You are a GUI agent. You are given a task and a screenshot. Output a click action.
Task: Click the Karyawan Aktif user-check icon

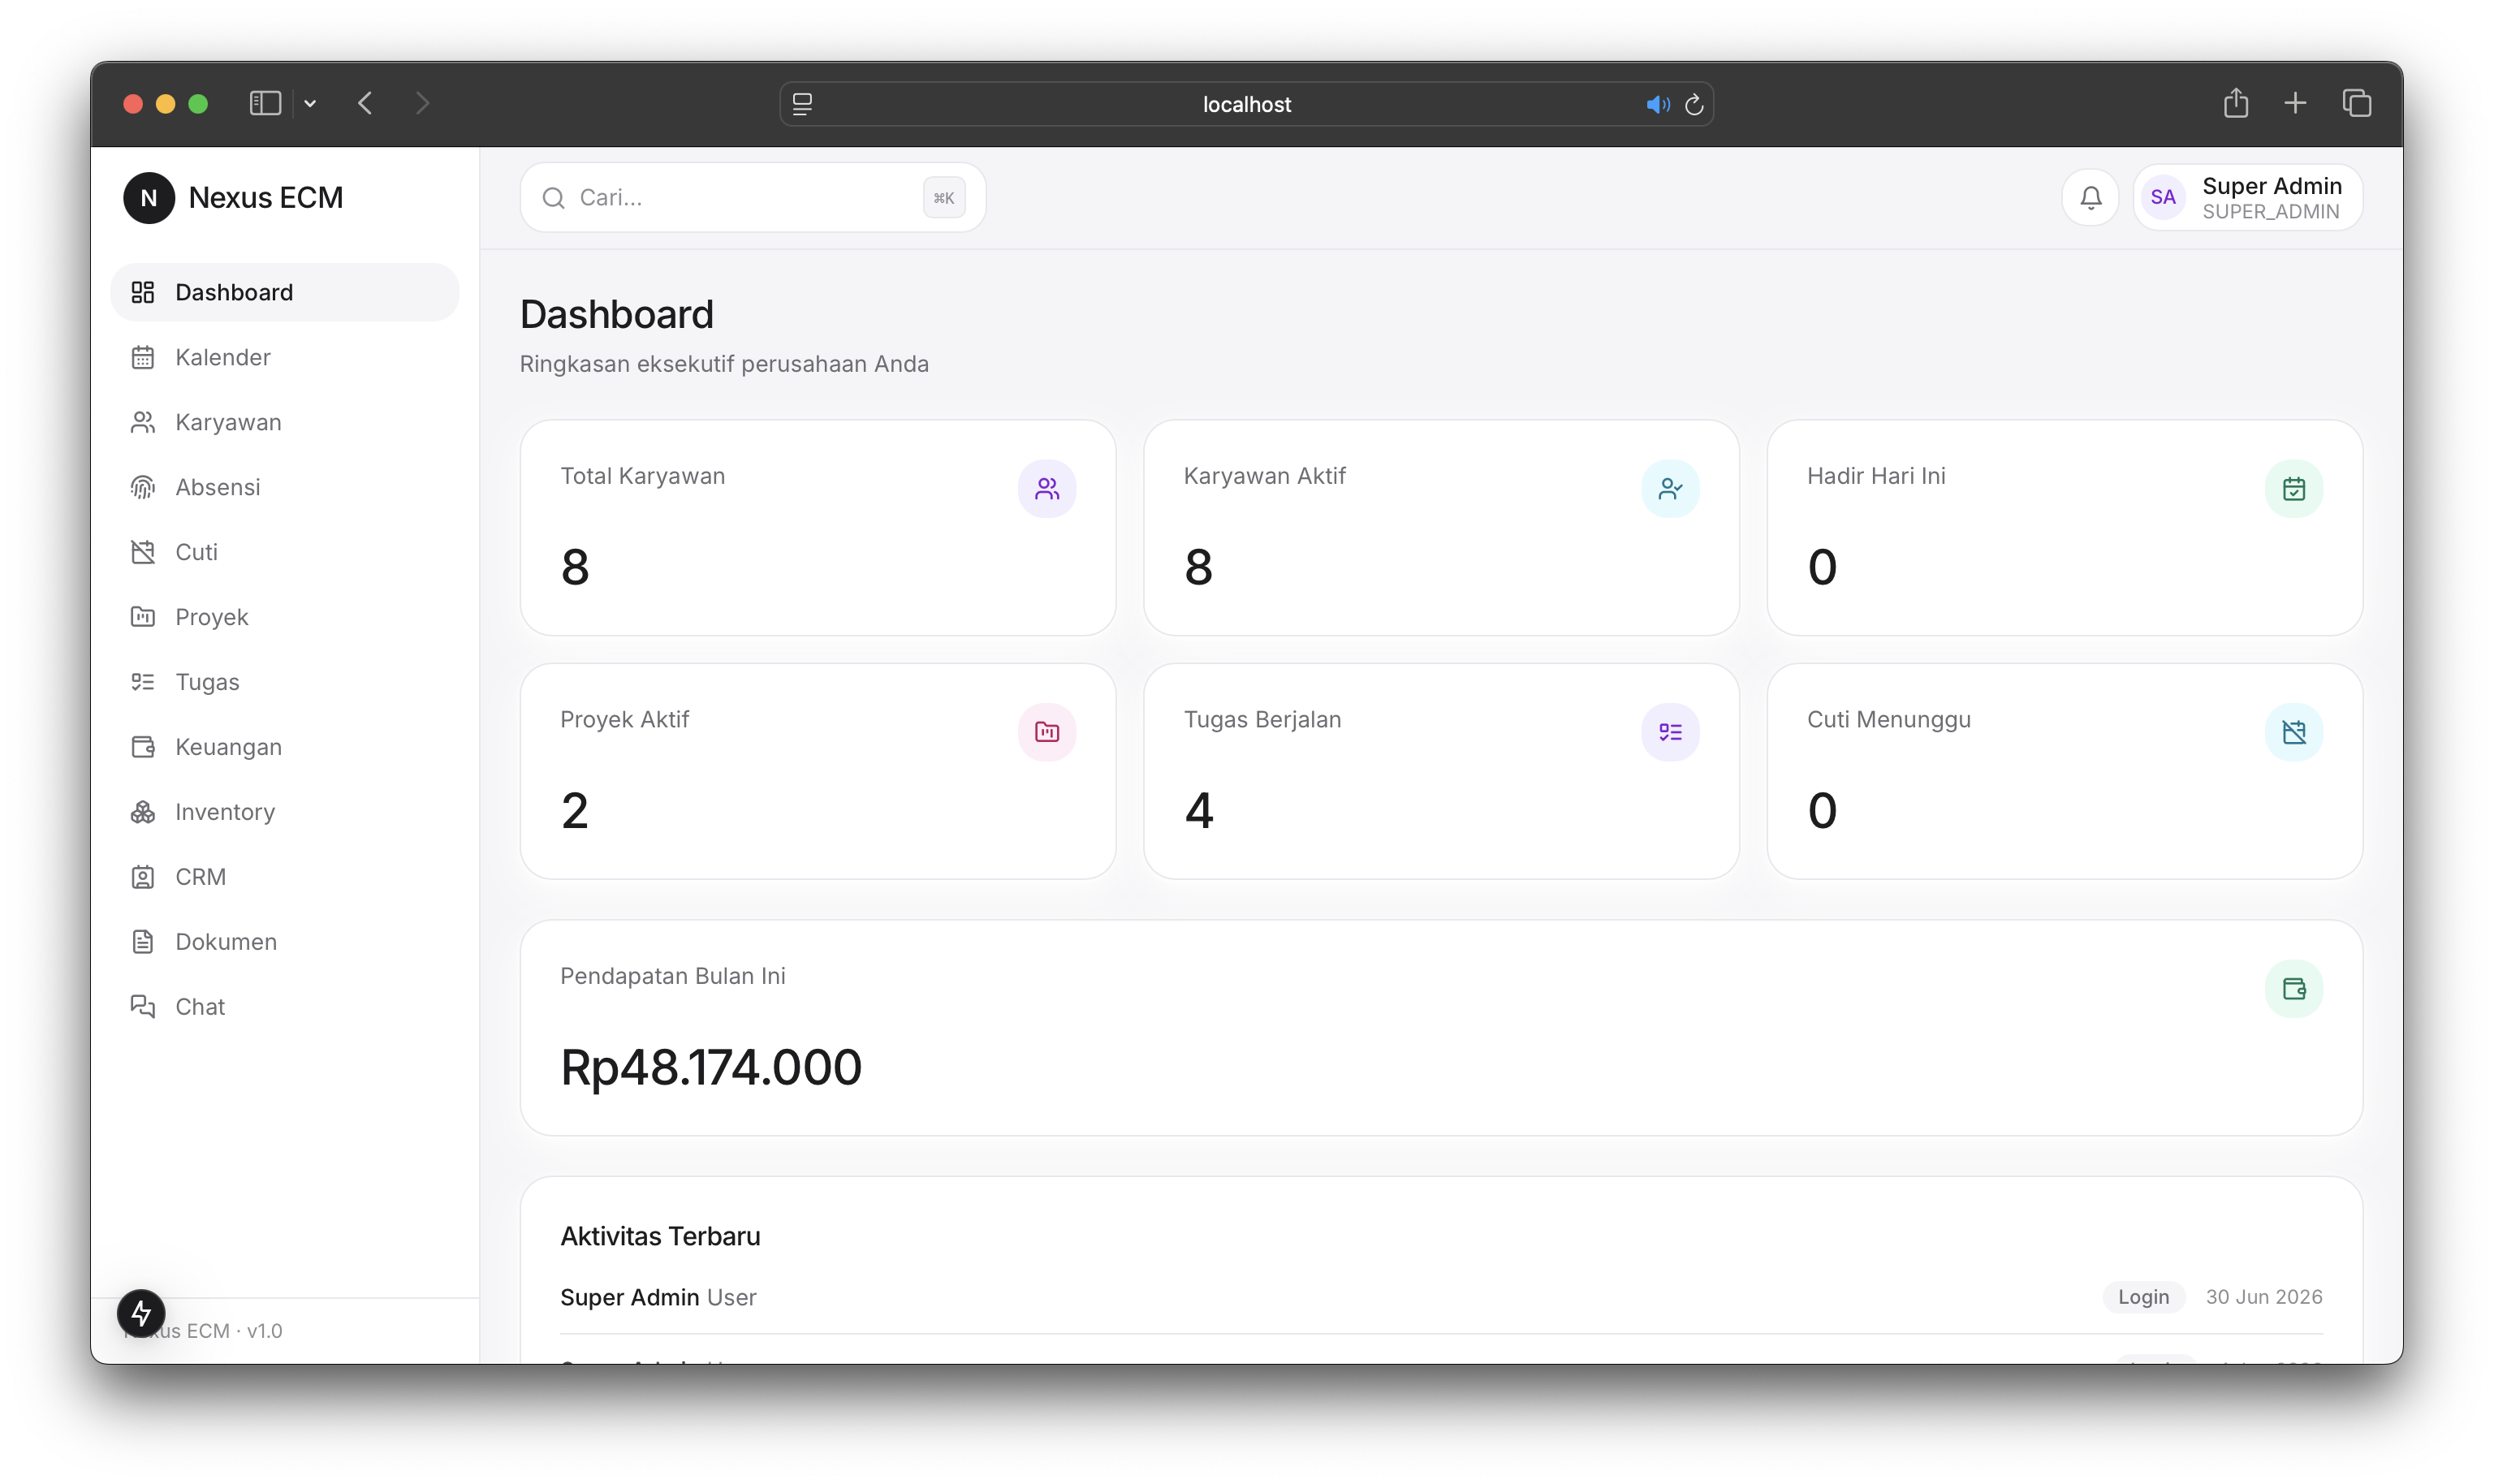coord(1670,488)
